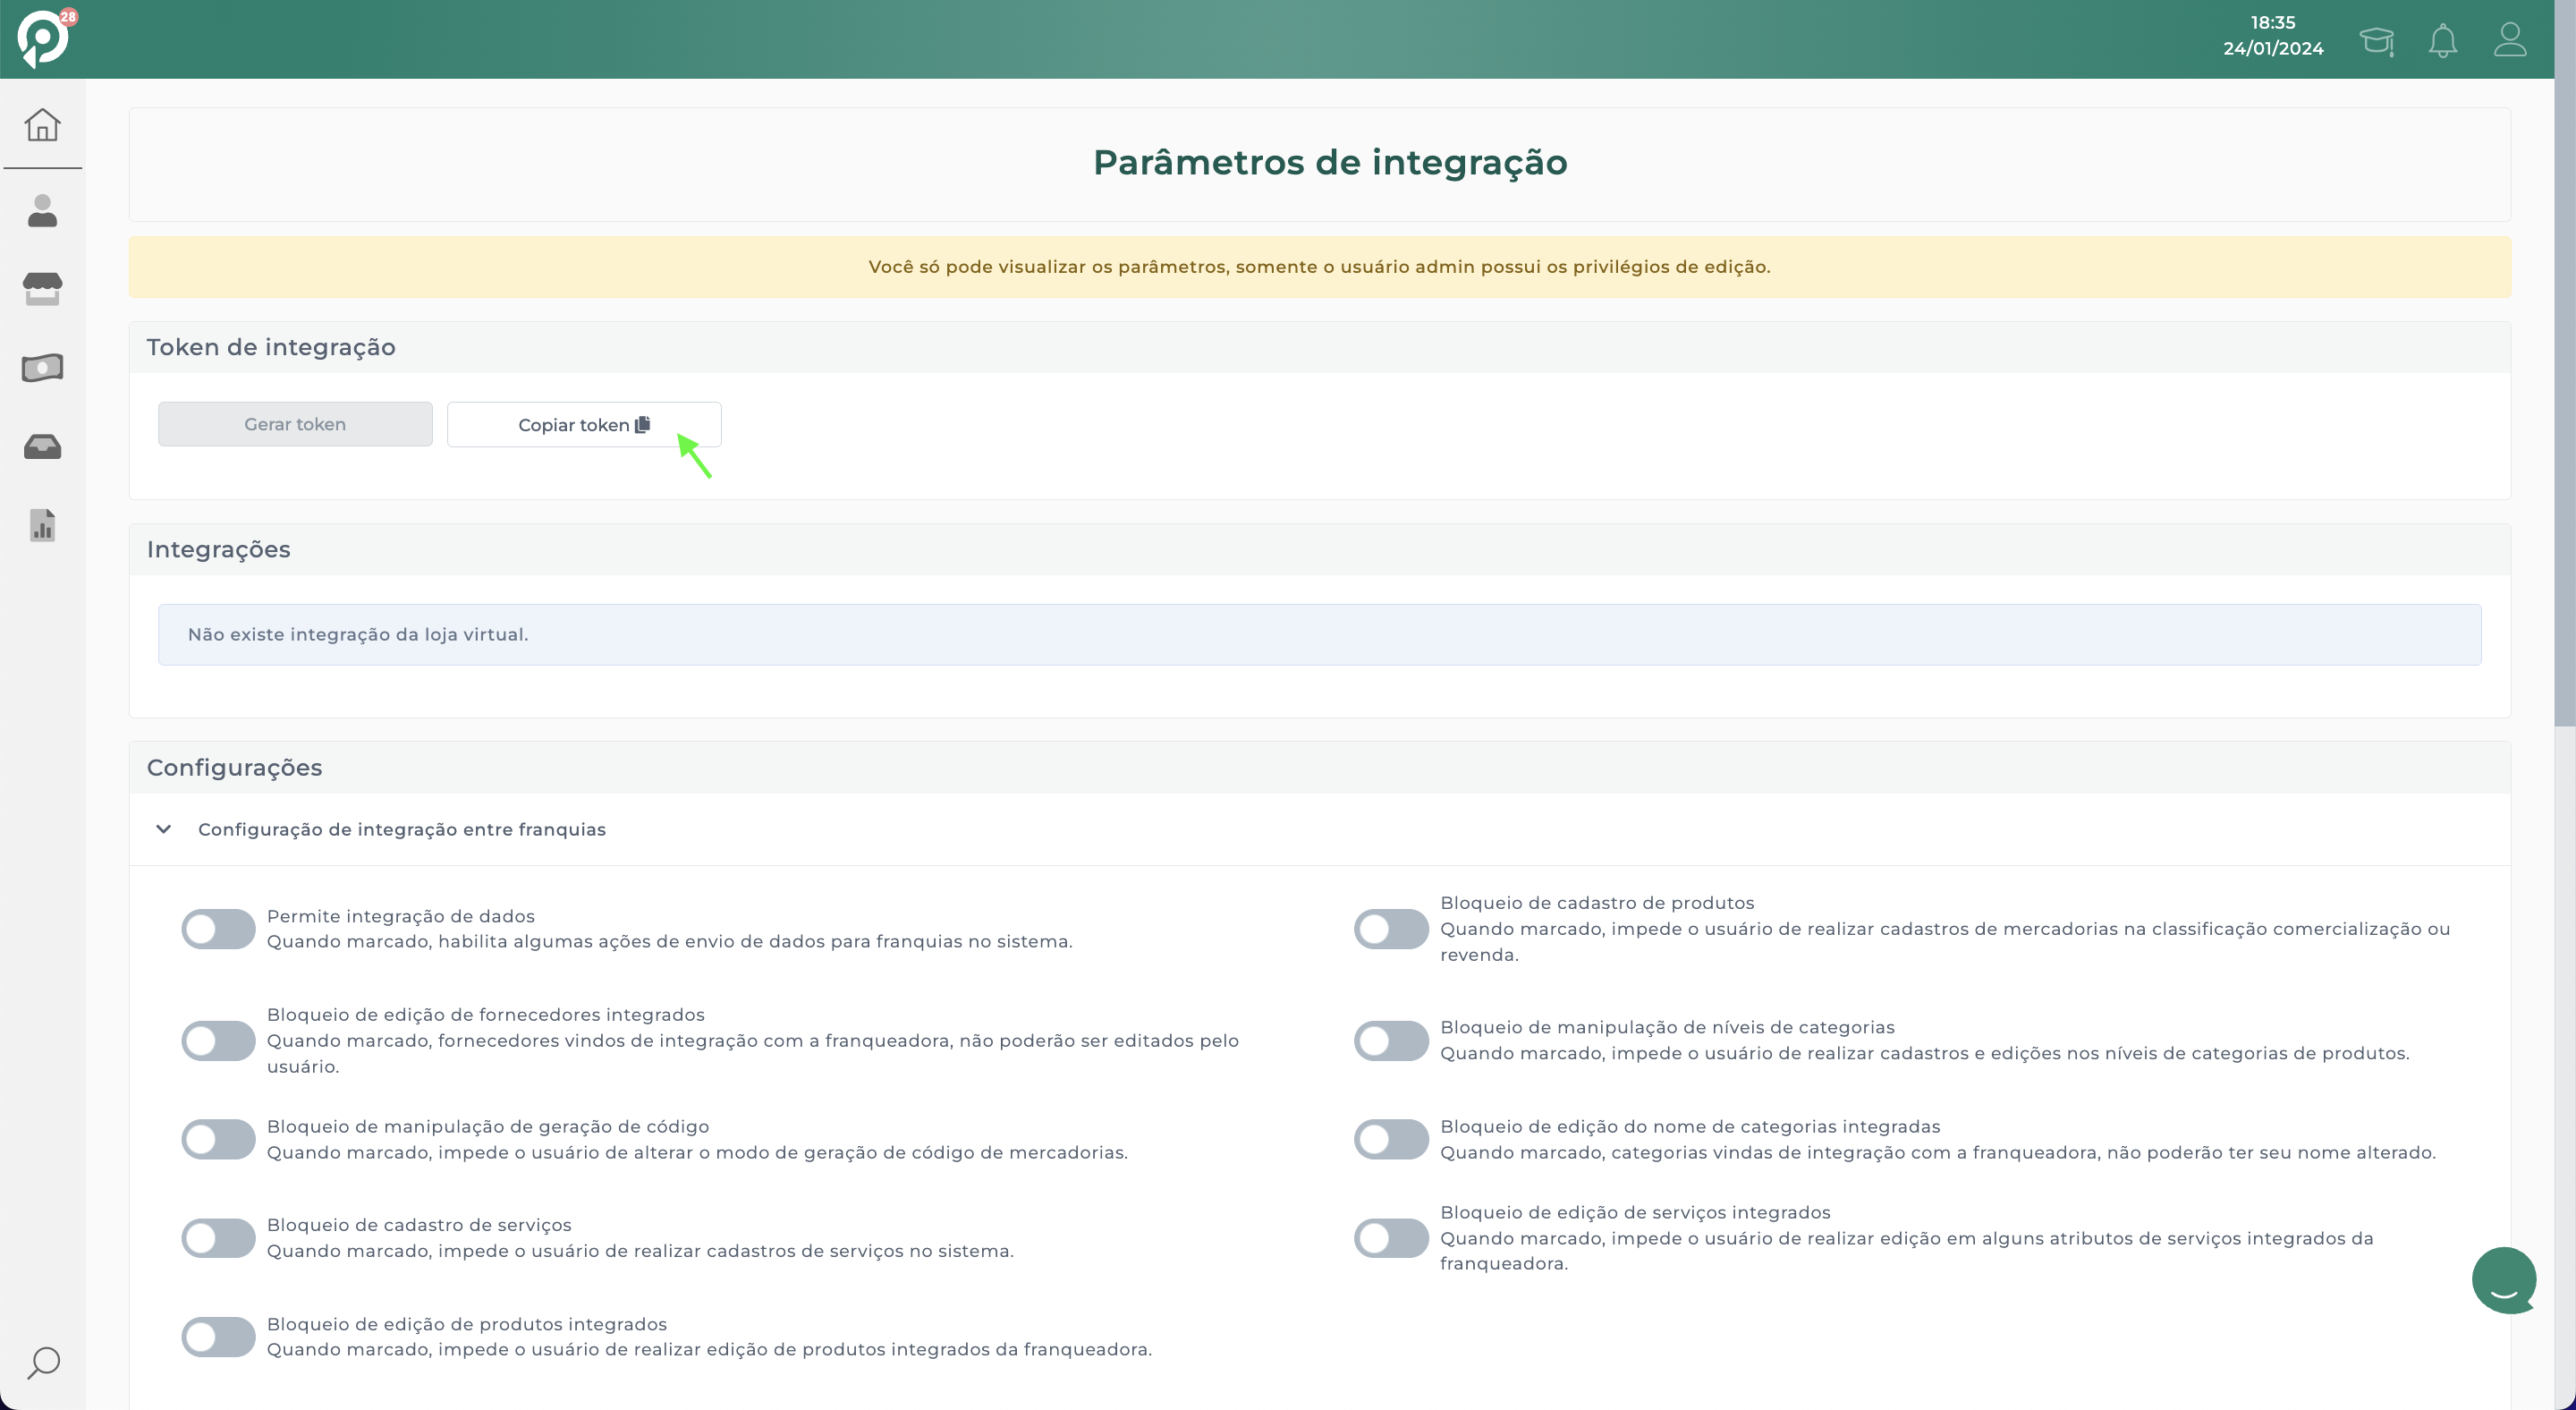Click the search magnifier icon
The width and height of the screenshot is (2576, 1410).
(x=43, y=1363)
